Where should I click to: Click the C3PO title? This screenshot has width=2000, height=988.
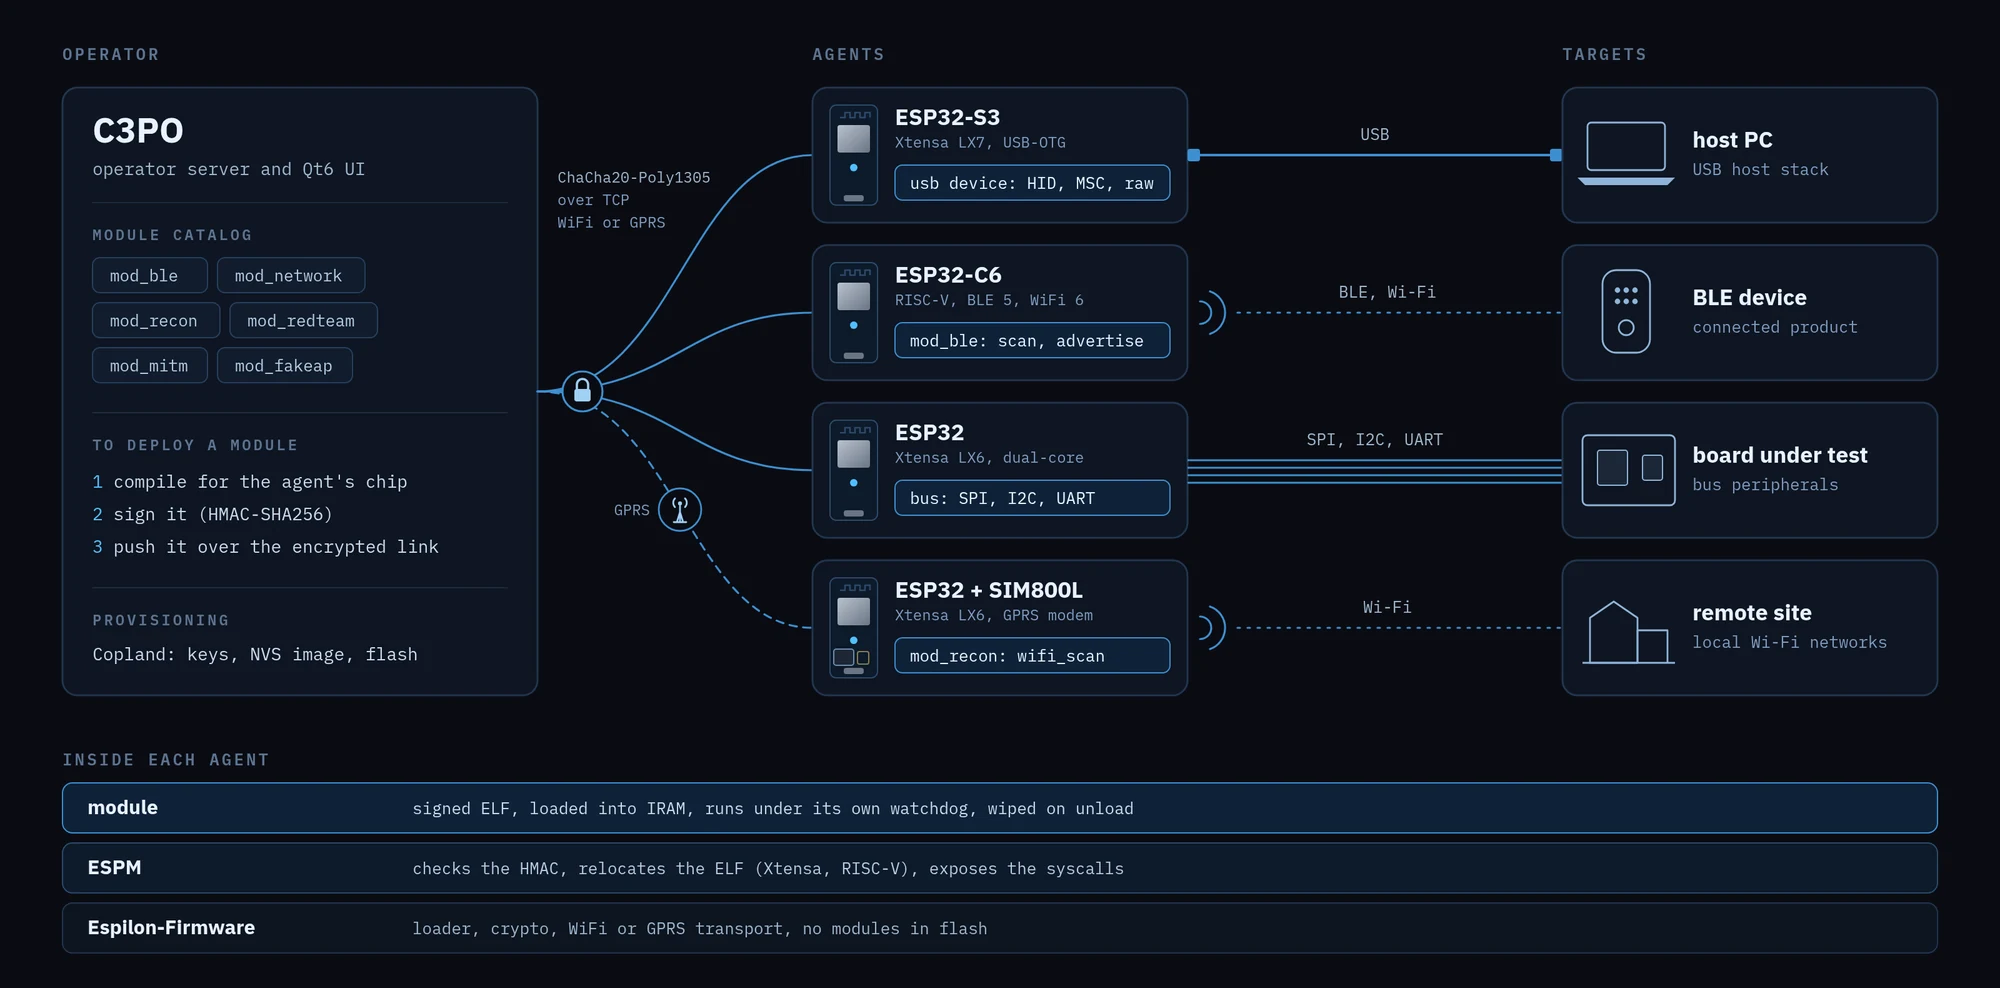point(138,131)
